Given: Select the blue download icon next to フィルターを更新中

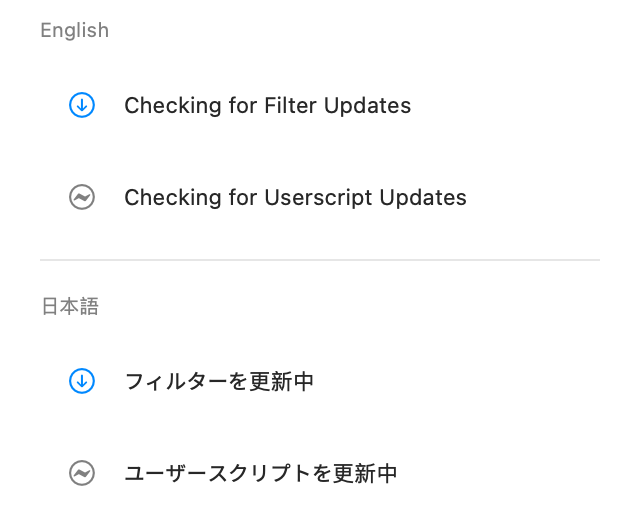Looking at the screenshot, I should [82, 381].
